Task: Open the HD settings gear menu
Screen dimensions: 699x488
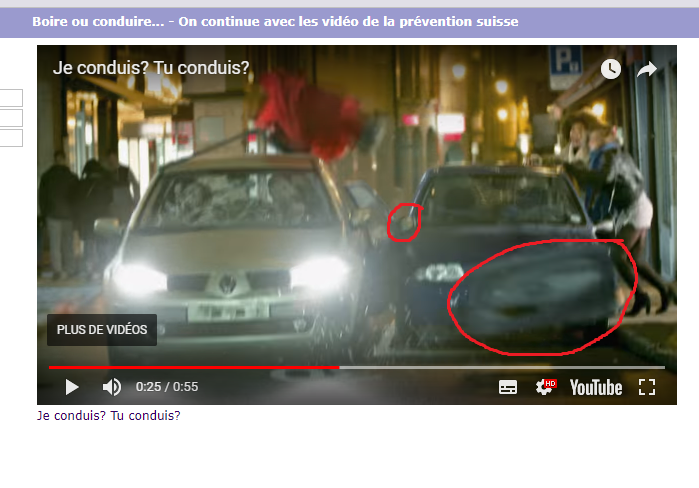Action: click(x=545, y=387)
